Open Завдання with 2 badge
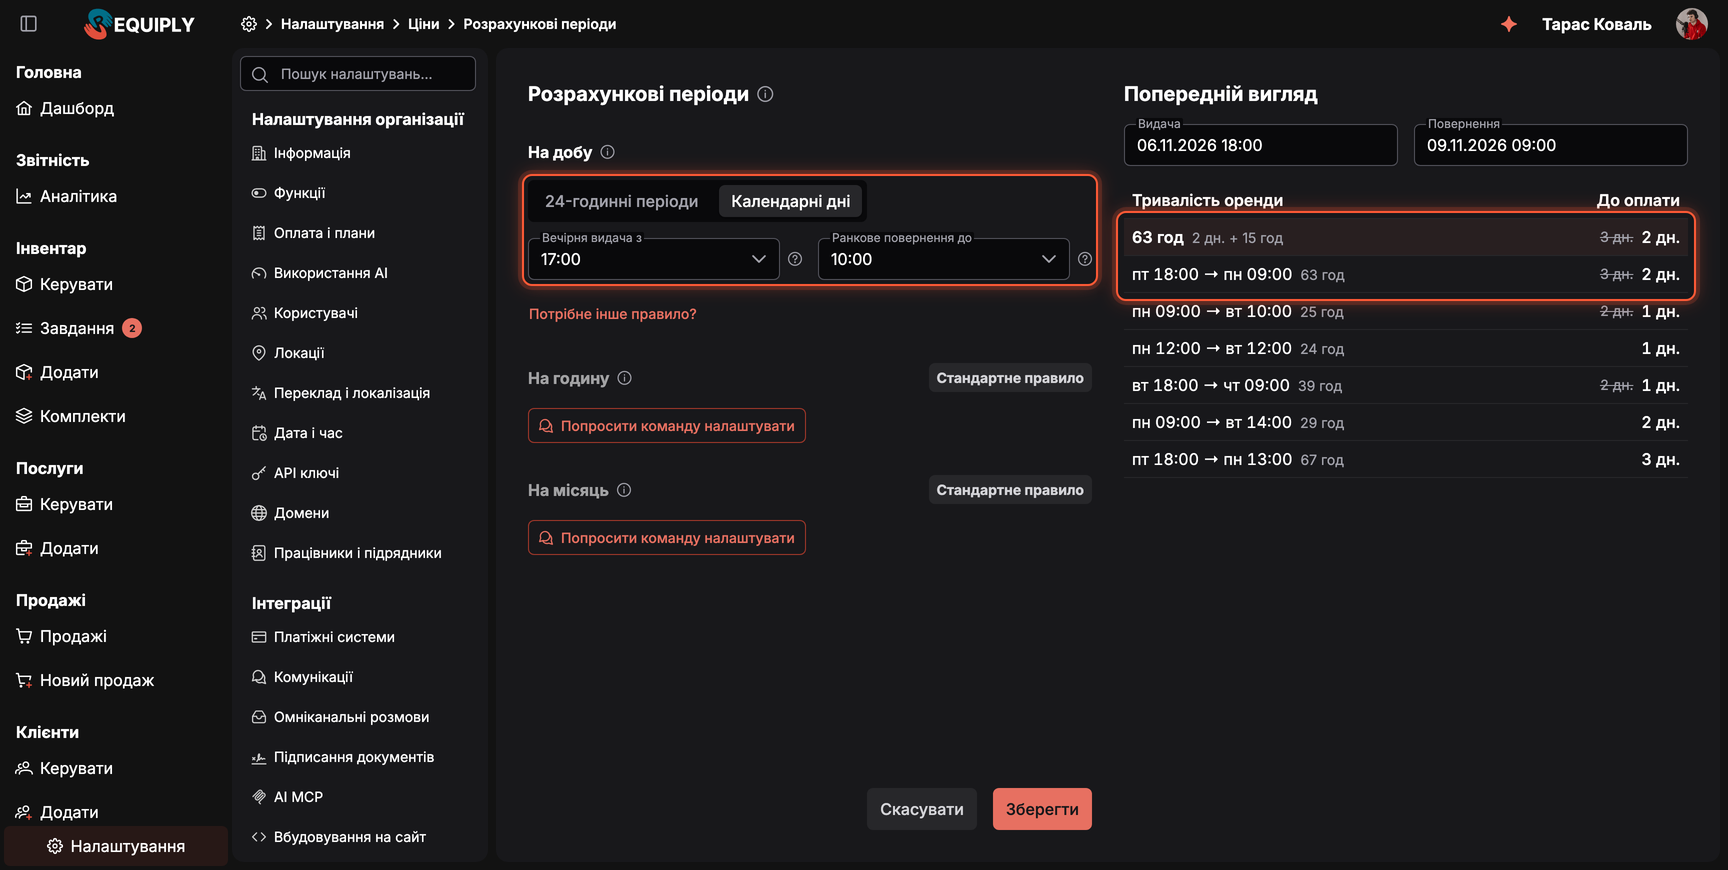1728x870 pixels. pyautogui.click(x=79, y=328)
